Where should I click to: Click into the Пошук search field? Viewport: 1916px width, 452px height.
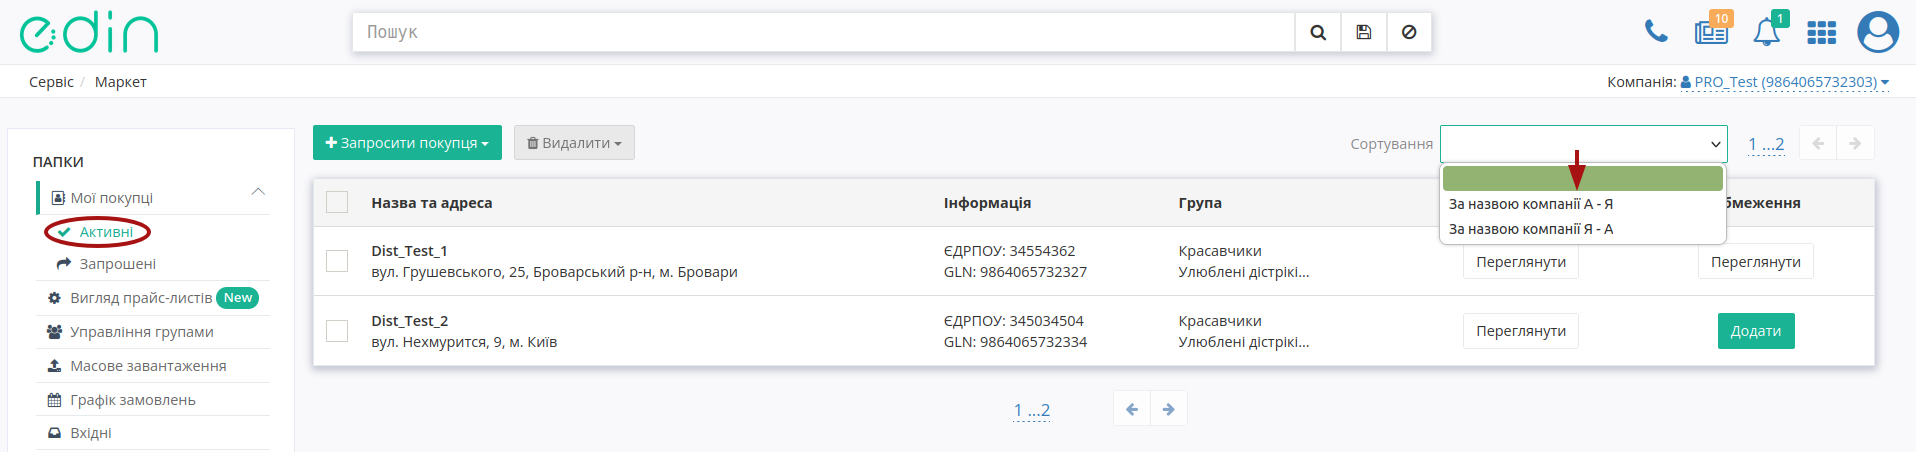point(823,32)
